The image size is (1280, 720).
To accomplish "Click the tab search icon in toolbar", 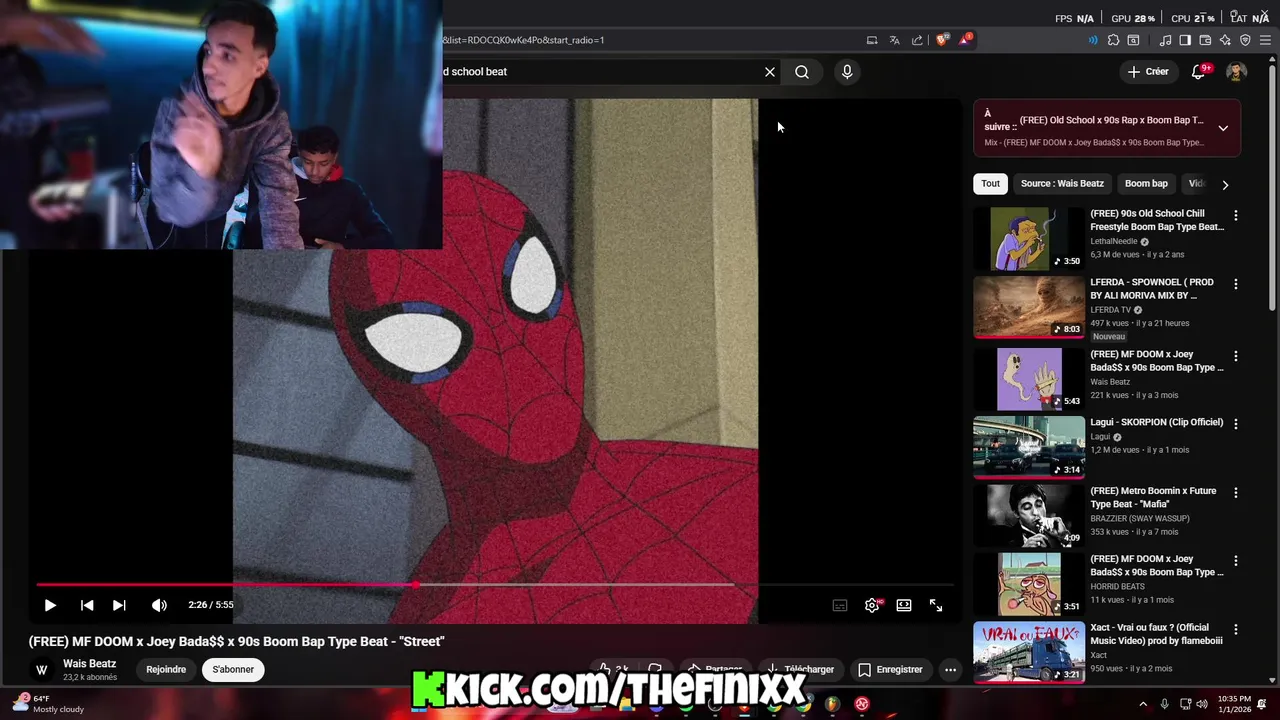I will coord(1133,40).
